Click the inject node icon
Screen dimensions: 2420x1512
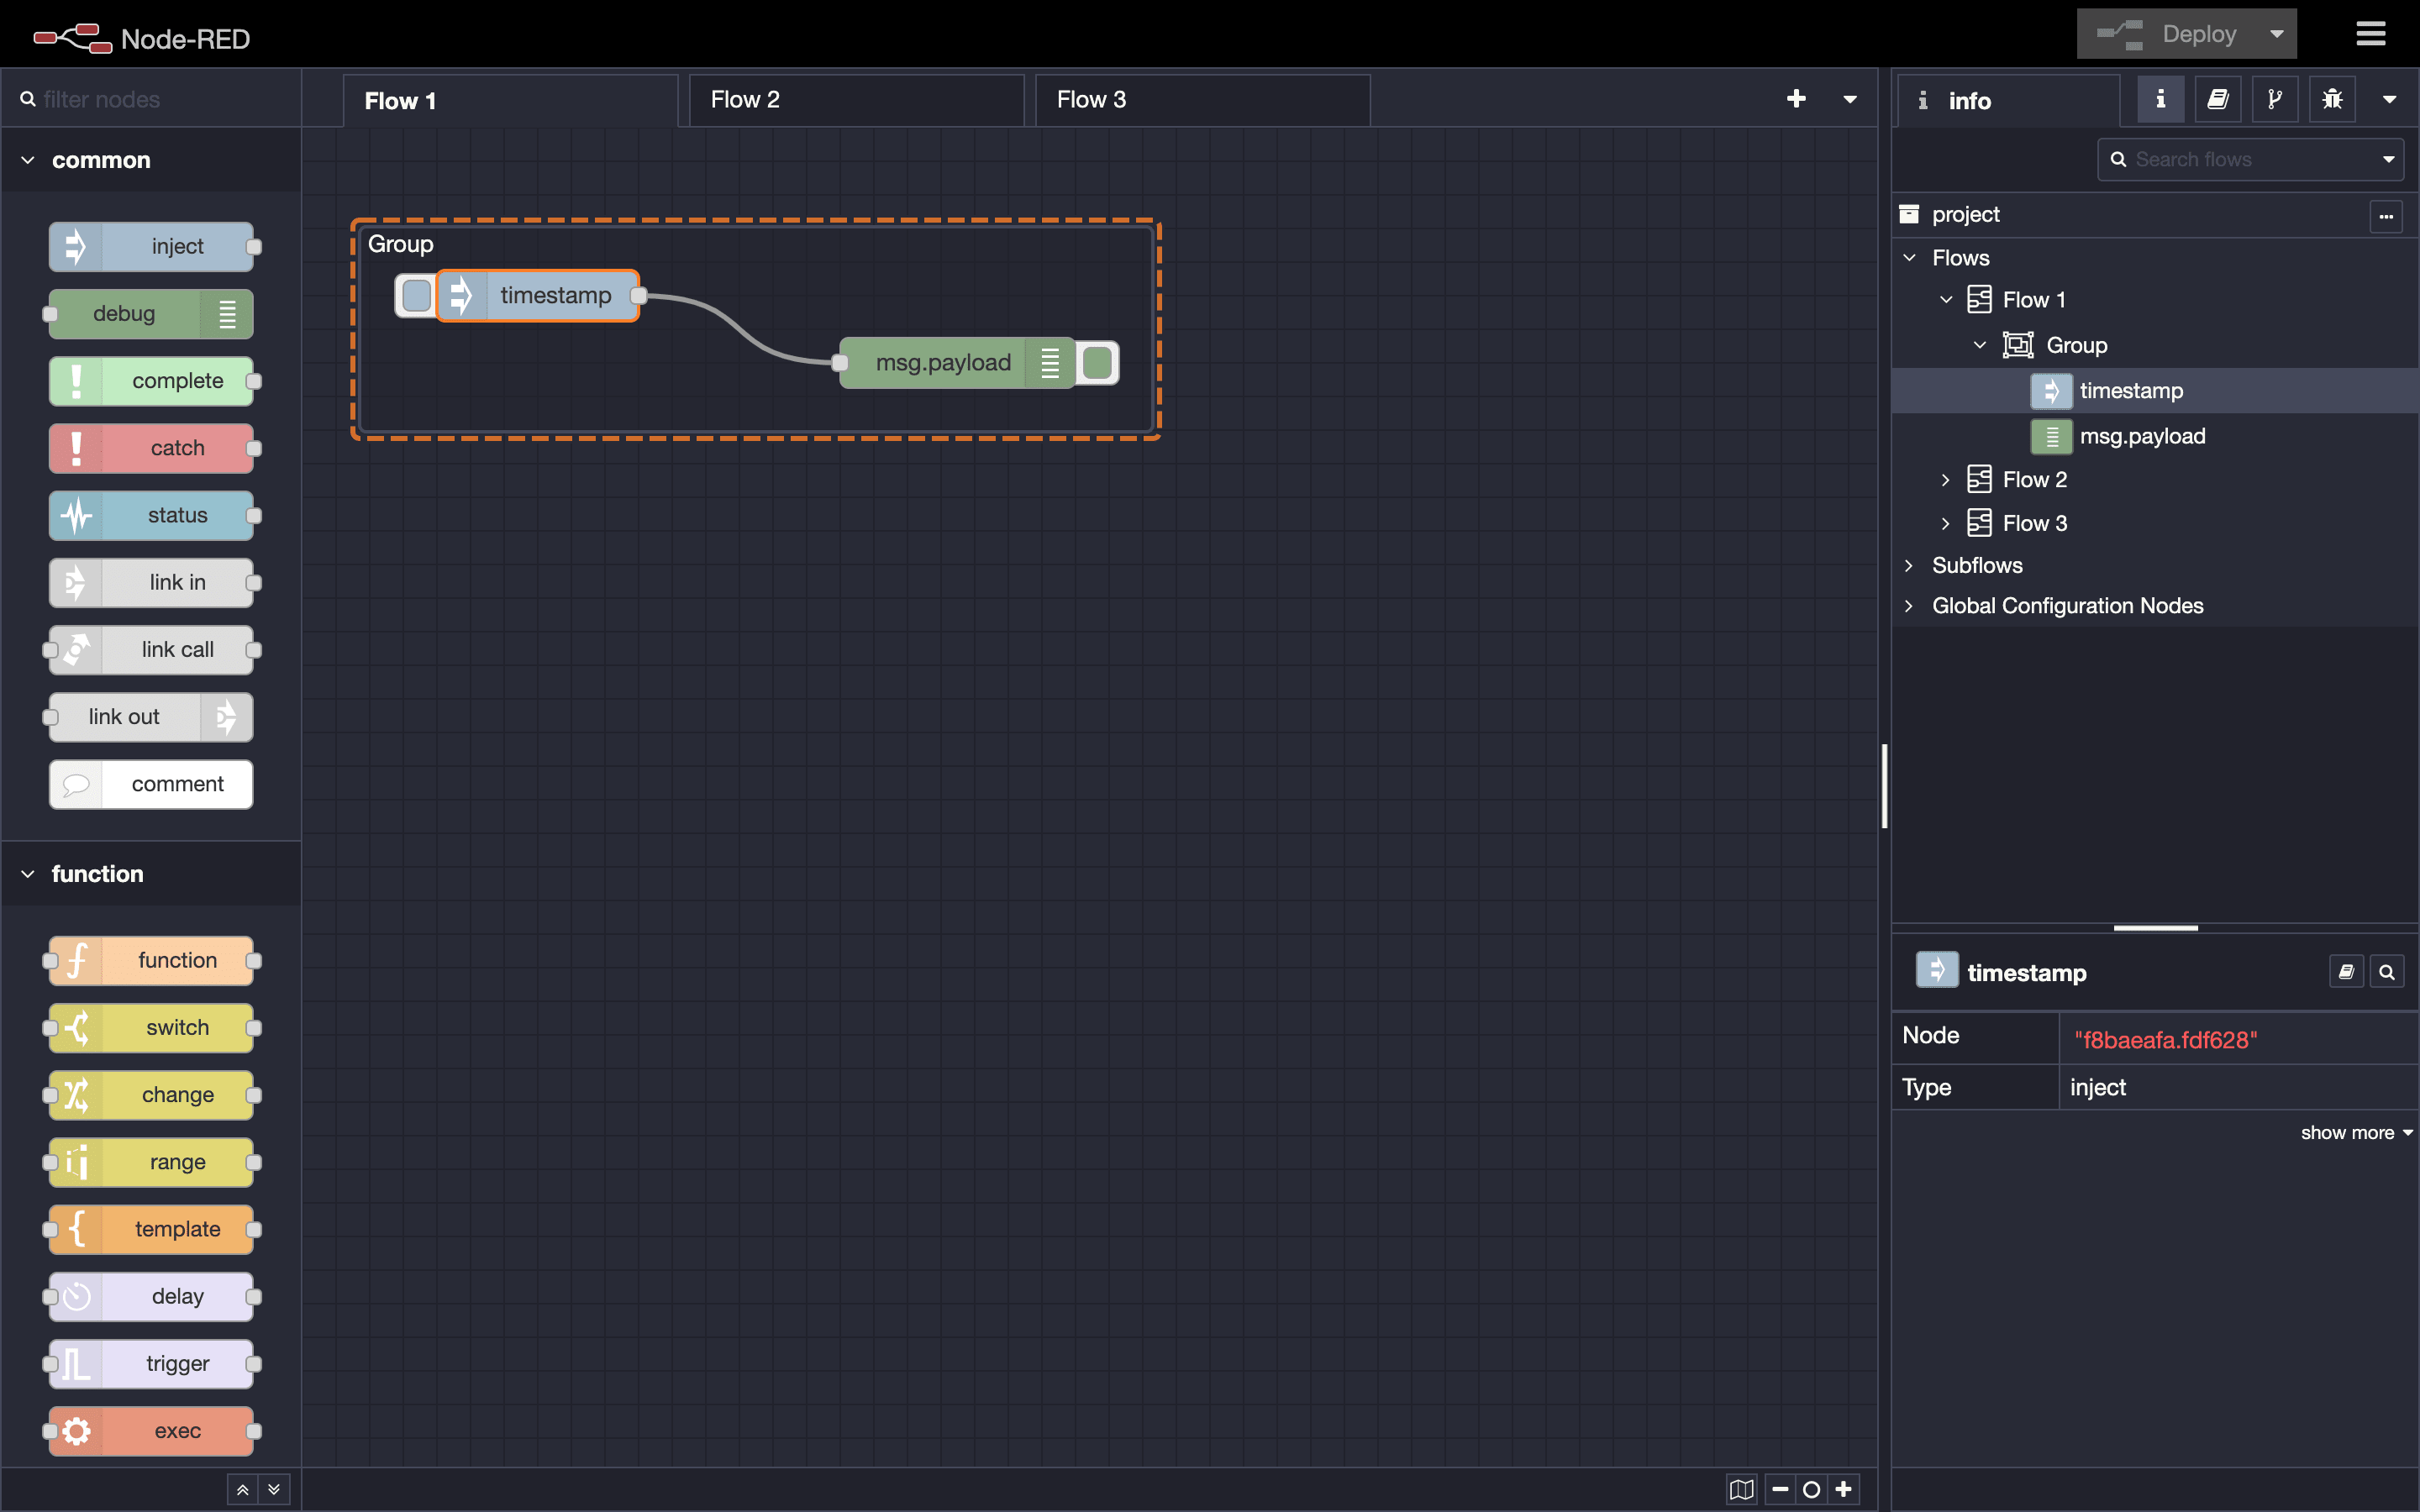(73, 245)
